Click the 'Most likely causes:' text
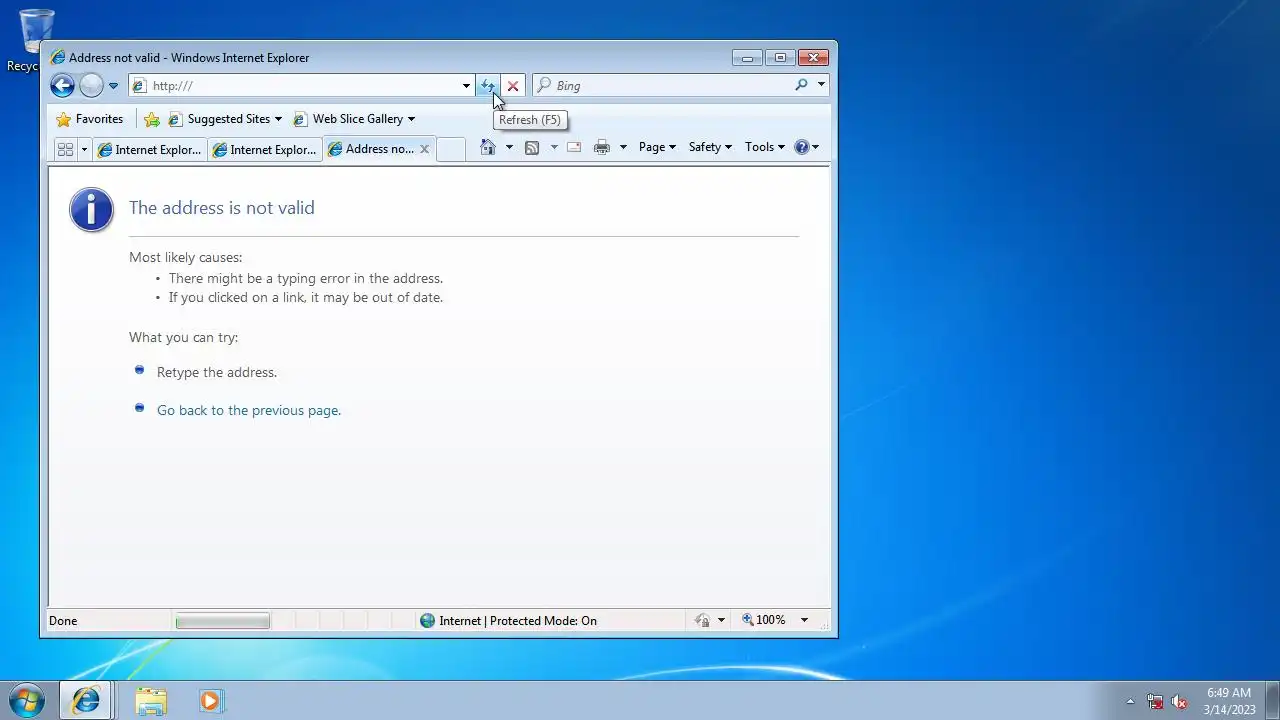The image size is (1280, 720). point(185,257)
